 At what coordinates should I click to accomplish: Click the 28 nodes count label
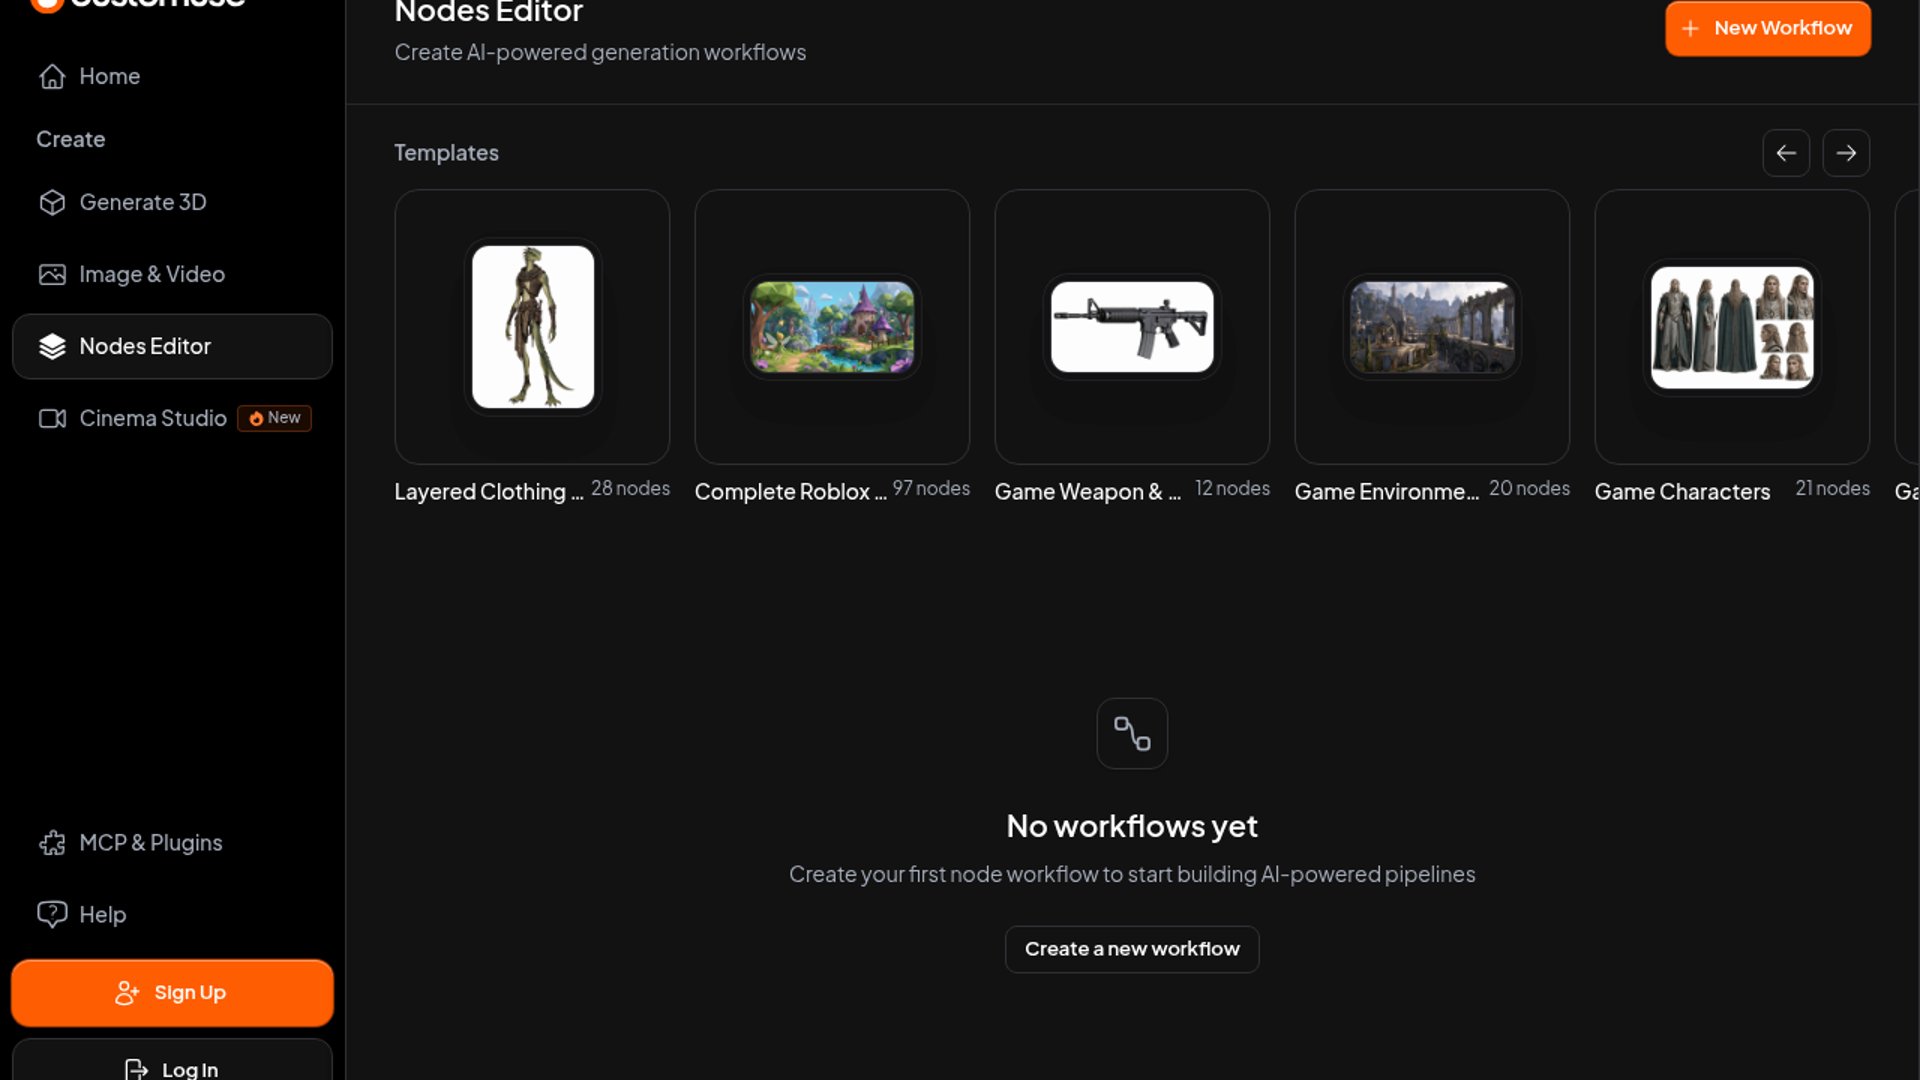[630, 488]
